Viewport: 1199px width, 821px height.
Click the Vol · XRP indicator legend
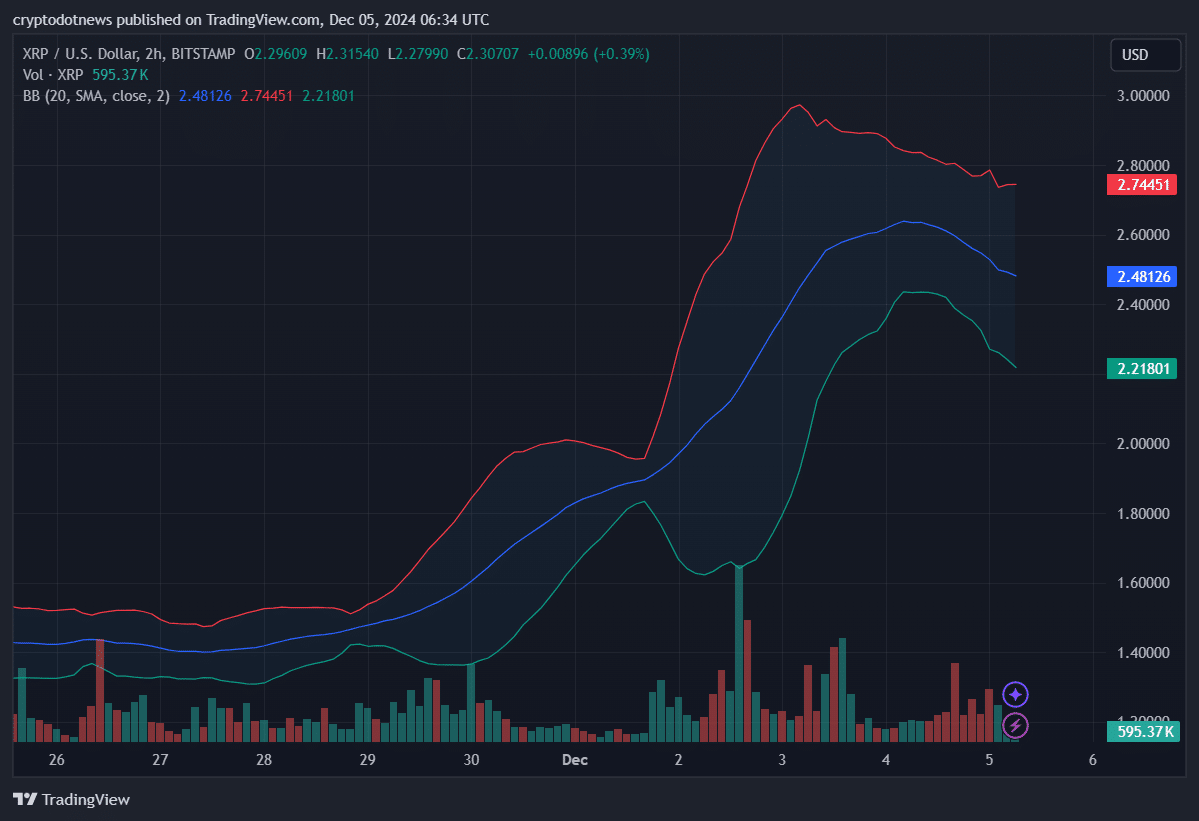coord(53,75)
